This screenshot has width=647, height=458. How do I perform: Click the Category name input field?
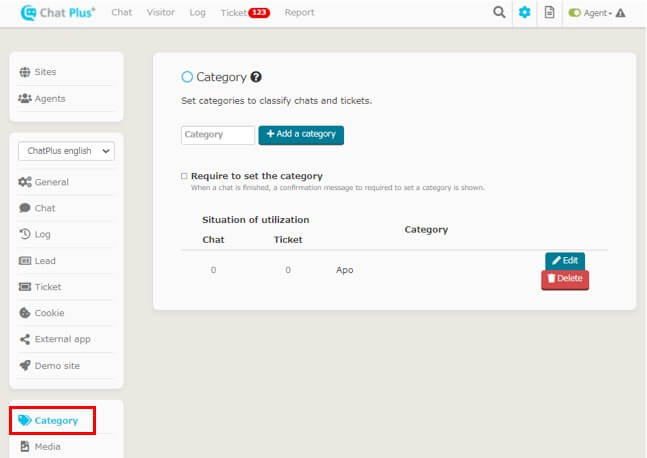click(x=217, y=135)
